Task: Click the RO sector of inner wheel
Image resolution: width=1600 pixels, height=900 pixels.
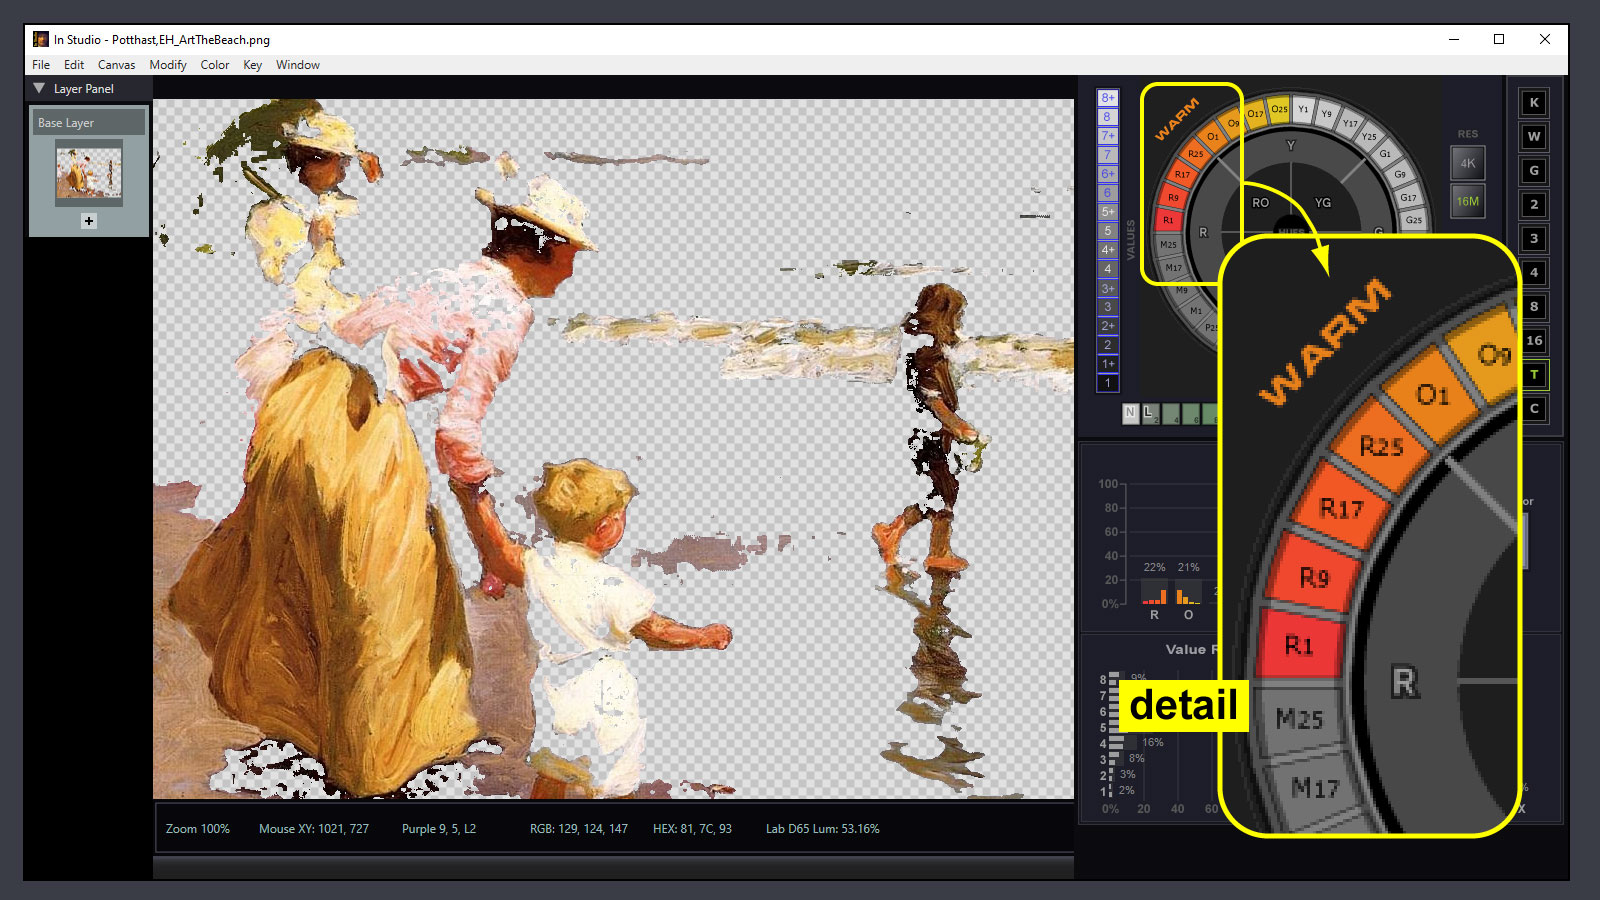Action: 1260,203
